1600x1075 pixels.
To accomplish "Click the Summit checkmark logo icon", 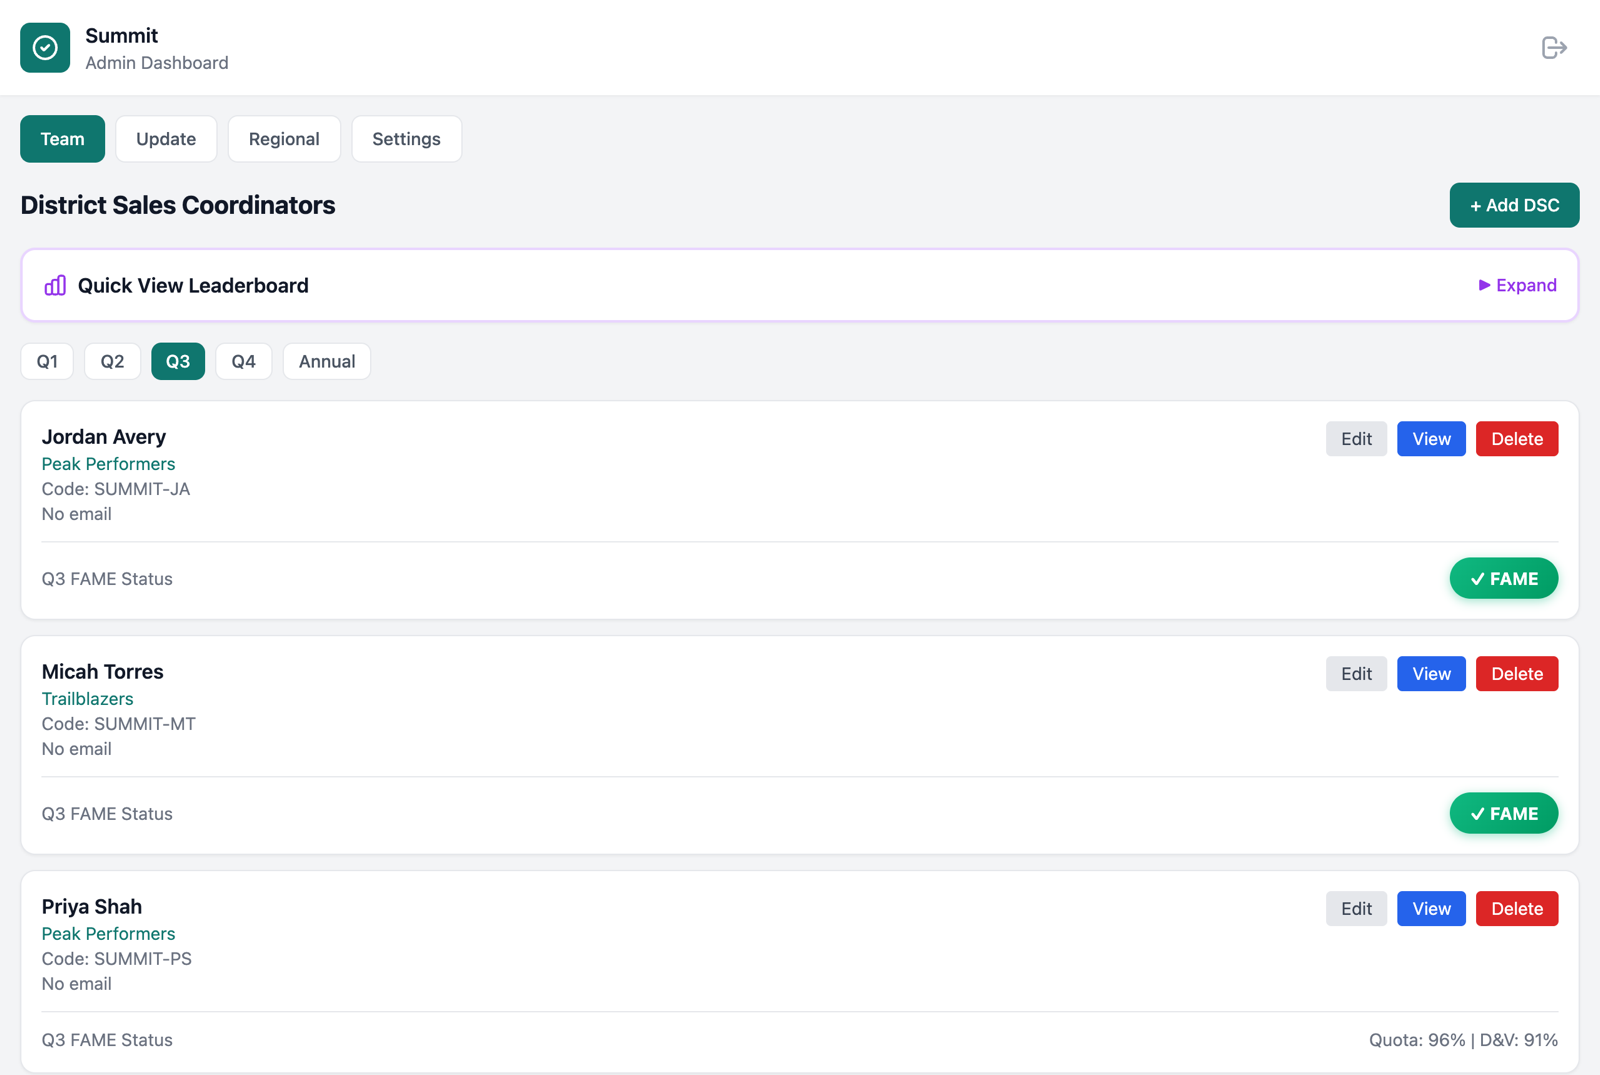I will tap(45, 48).
